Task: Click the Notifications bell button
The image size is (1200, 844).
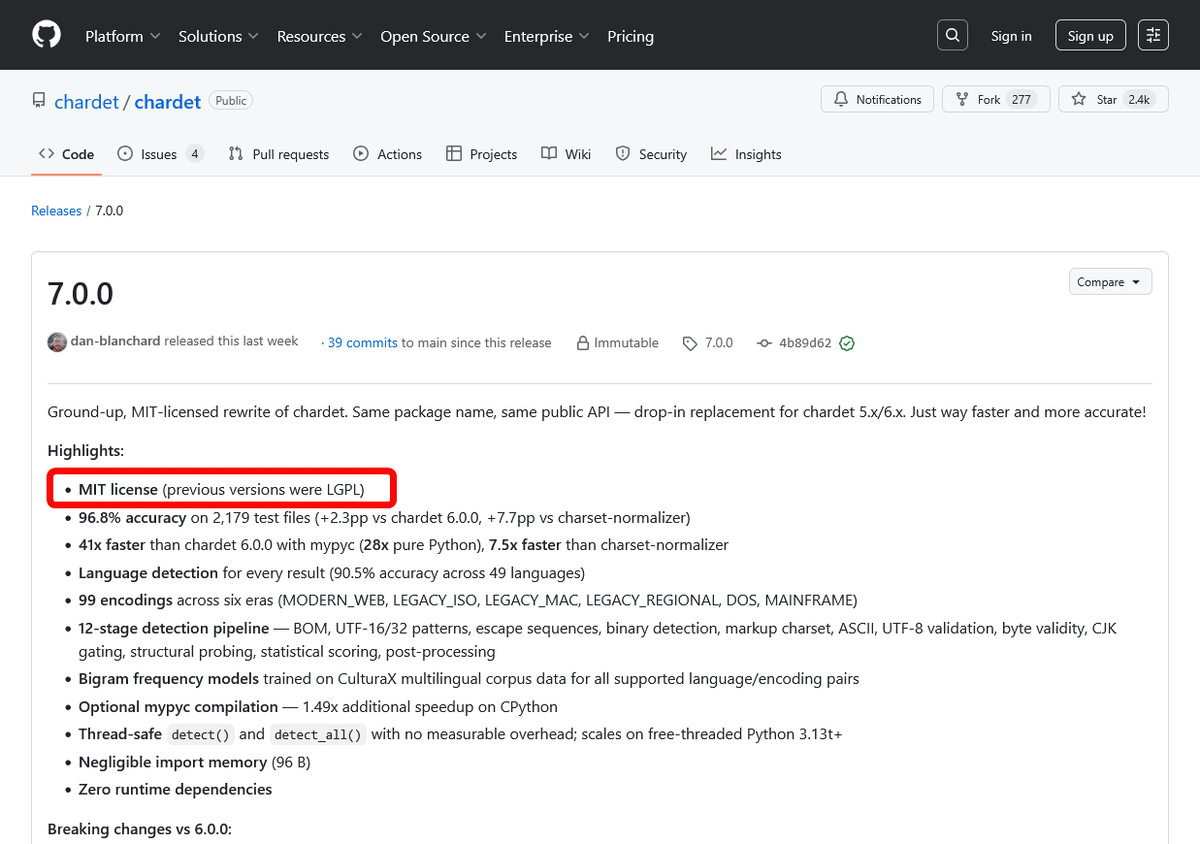Action: pos(877,99)
